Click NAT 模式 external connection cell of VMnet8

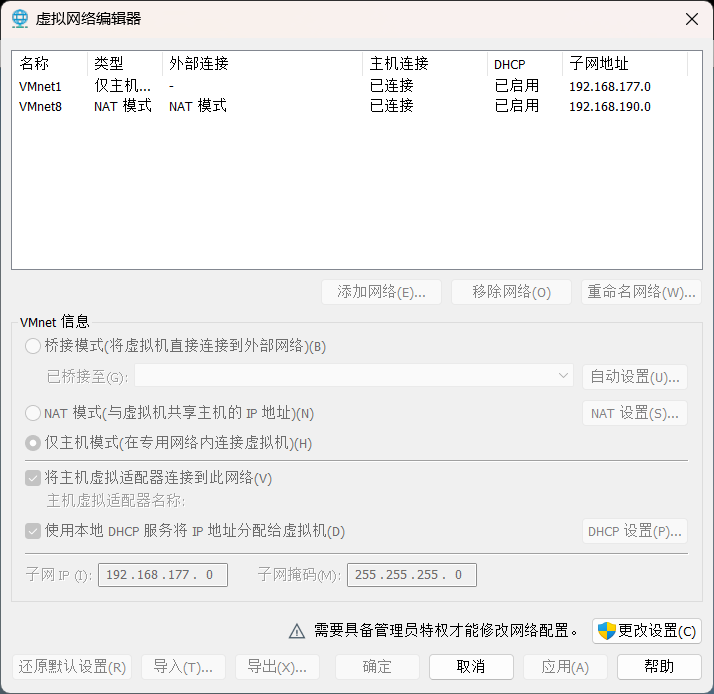198,106
